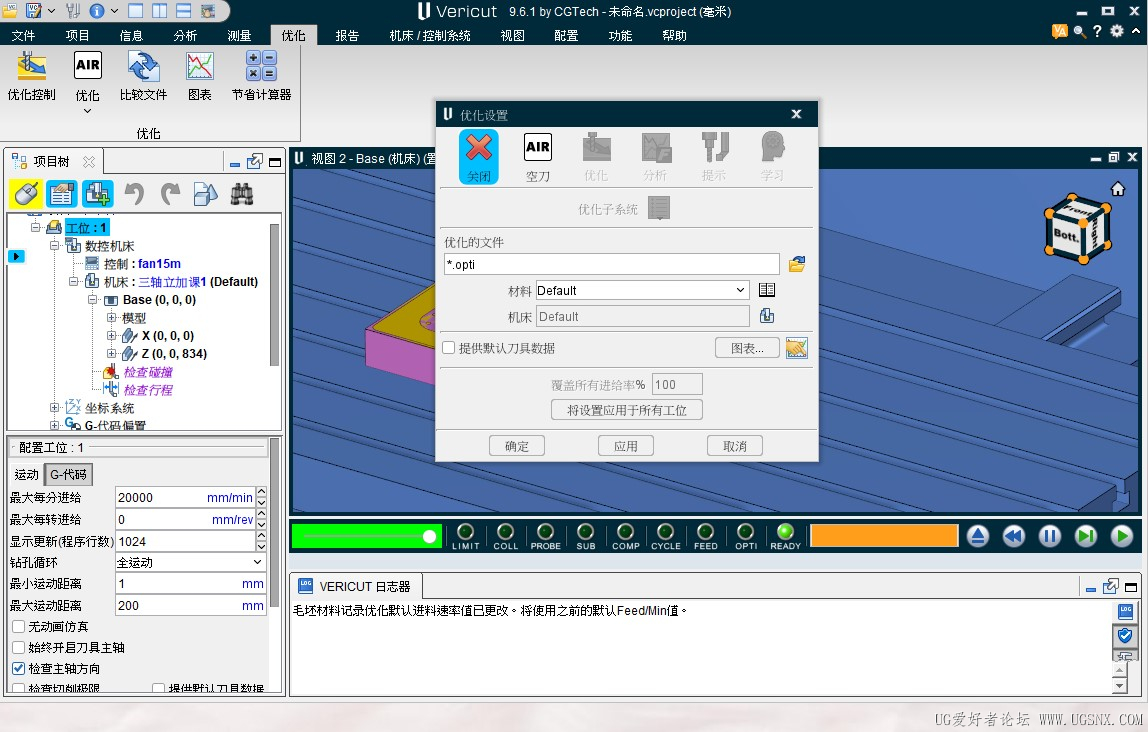Screen dimensions: 1148x732
Task: Open the 机床 / 控制系统 tab
Action: pos(430,35)
